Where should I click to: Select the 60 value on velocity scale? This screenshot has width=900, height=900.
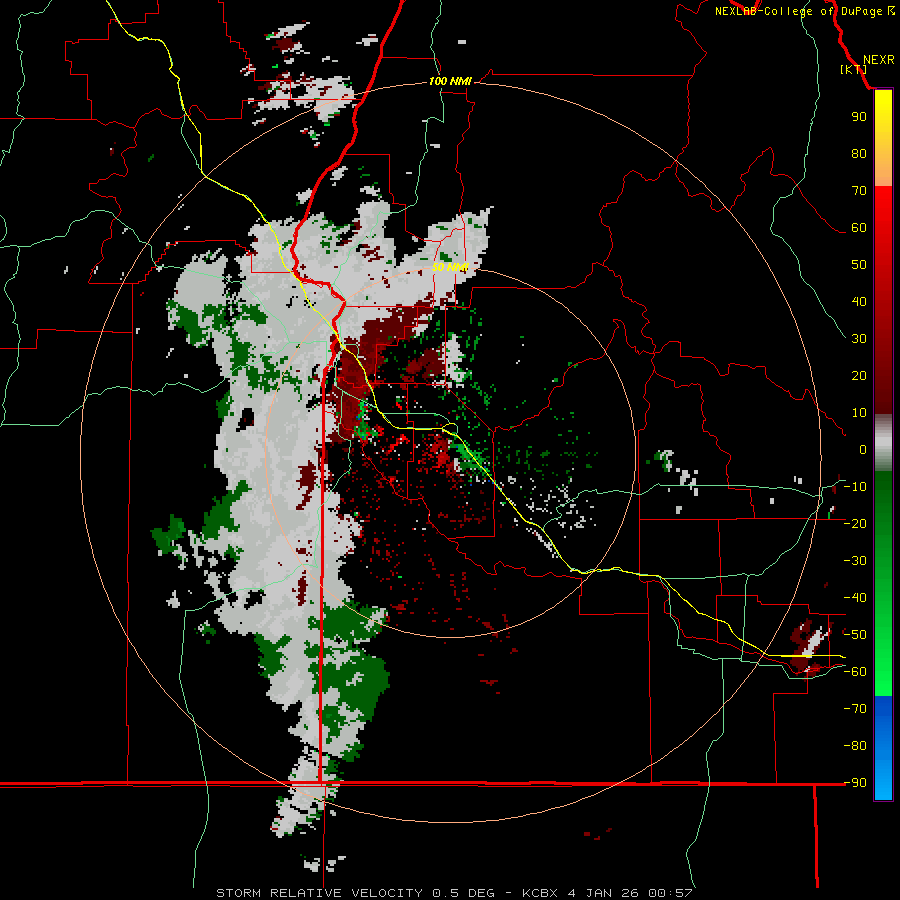tap(859, 228)
